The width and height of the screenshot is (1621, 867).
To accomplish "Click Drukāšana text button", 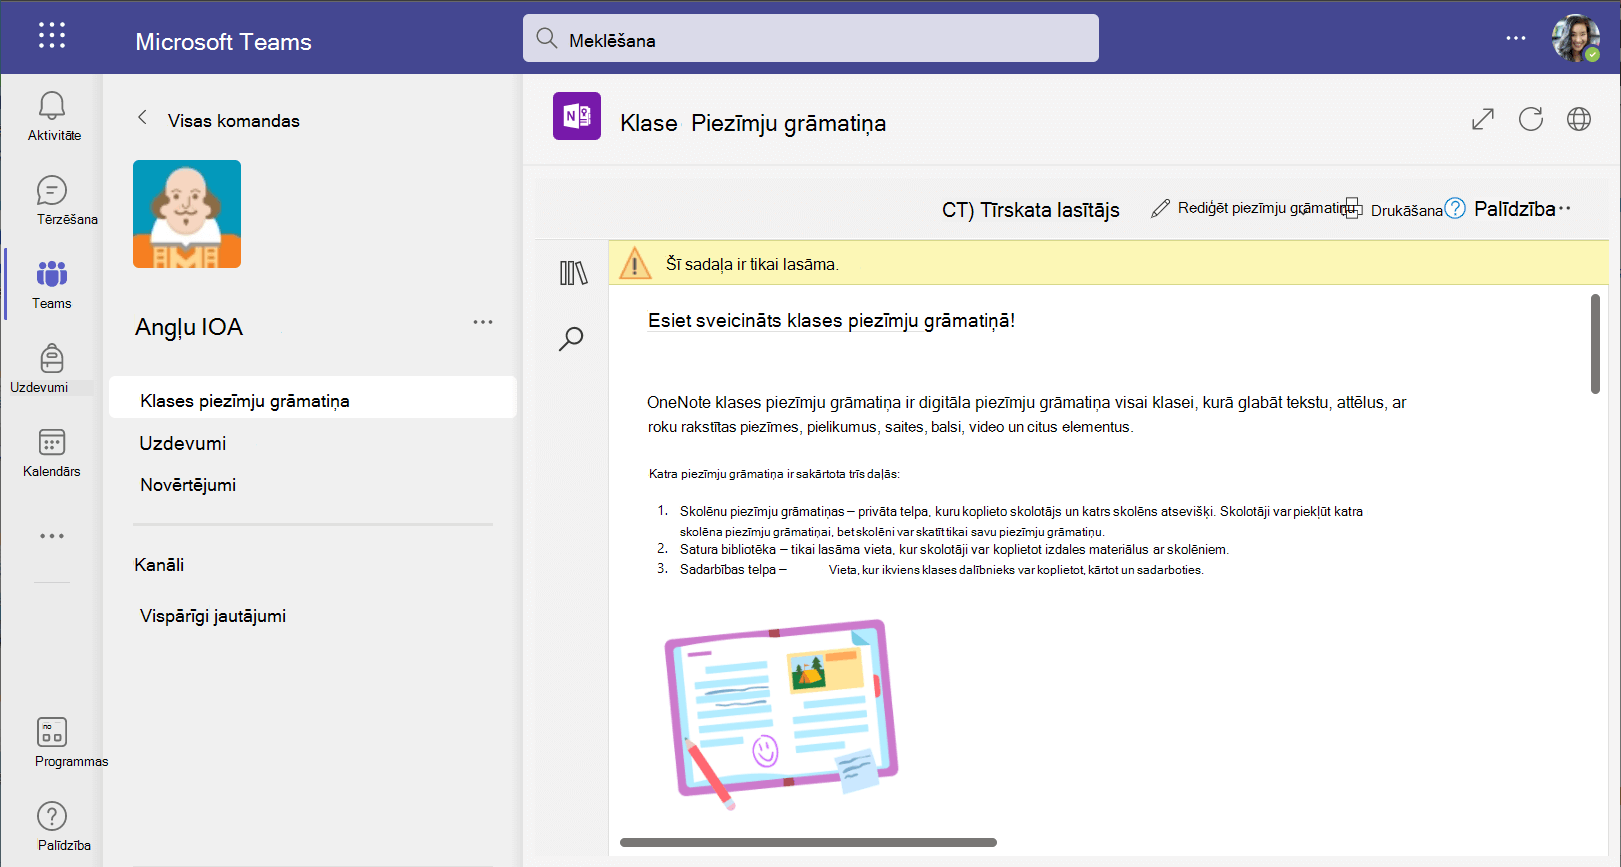I will tap(1407, 210).
